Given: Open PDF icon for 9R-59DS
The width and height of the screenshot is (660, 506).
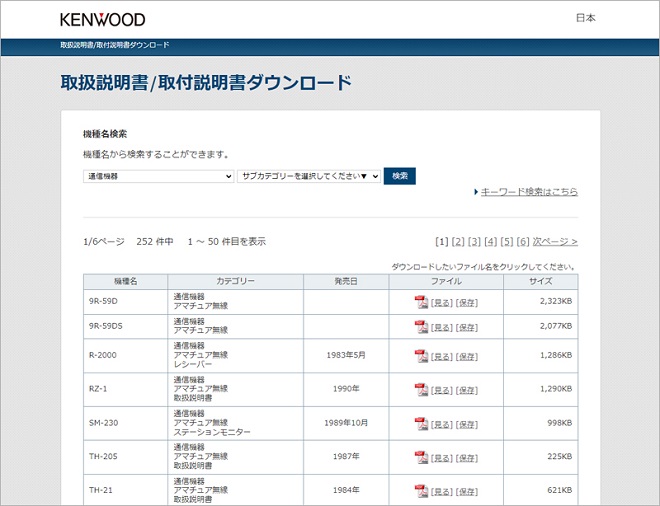Looking at the screenshot, I should click(x=421, y=327).
